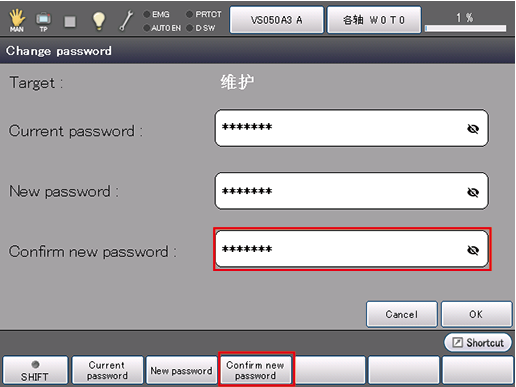The image size is (516, 387).
Task: Open the VS050A3 A robot selector
Action: [x=277, y=20]
